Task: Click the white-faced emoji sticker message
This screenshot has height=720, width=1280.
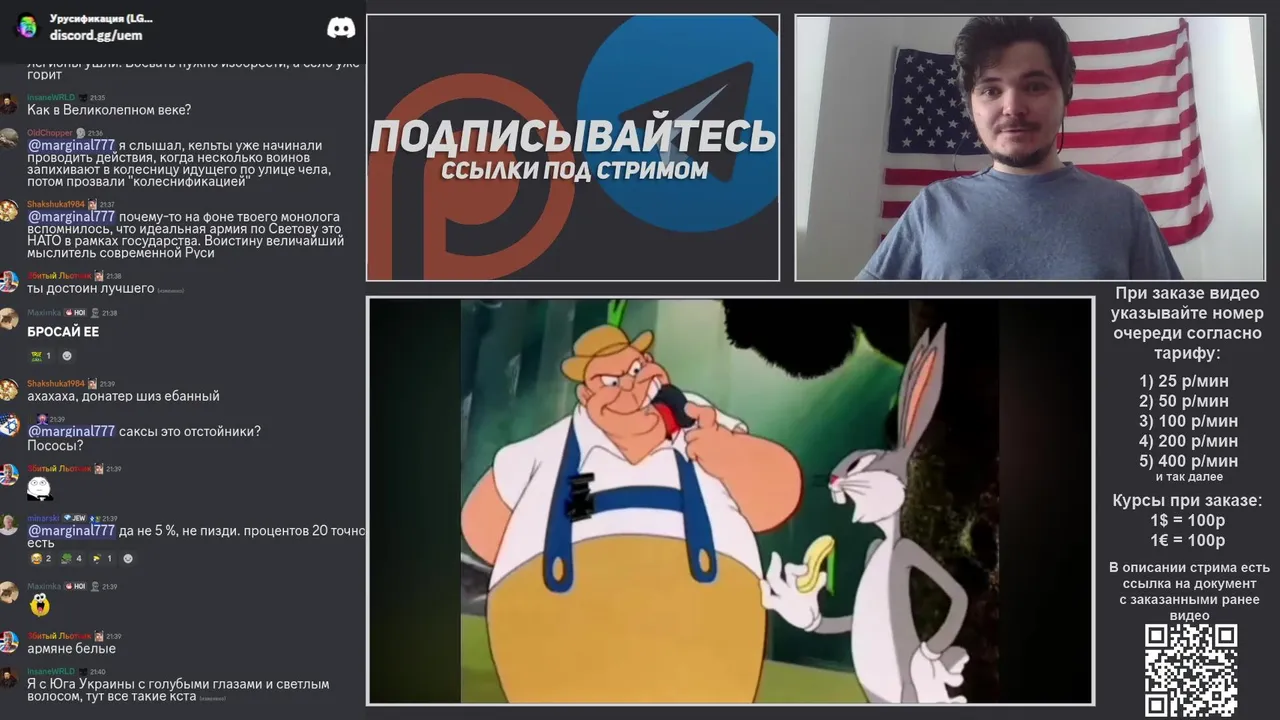Action: click(x=39, y=489)
